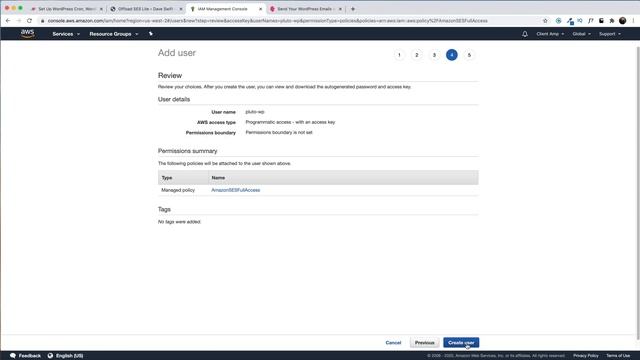This screenshot has width=640, height=360.
Task: Go back with the browser back arrow
Action: coord(8,20)
